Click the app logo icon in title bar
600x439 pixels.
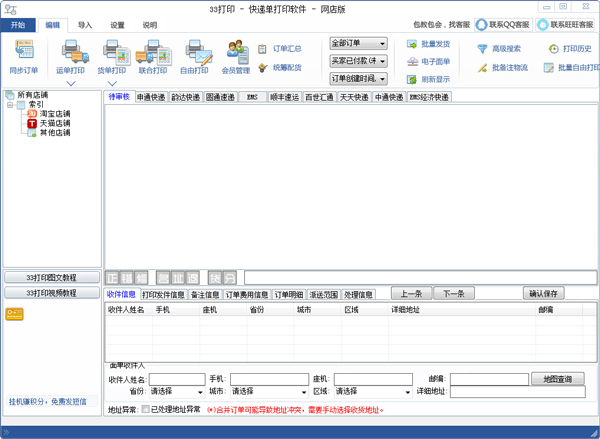(x=10, y=10)
